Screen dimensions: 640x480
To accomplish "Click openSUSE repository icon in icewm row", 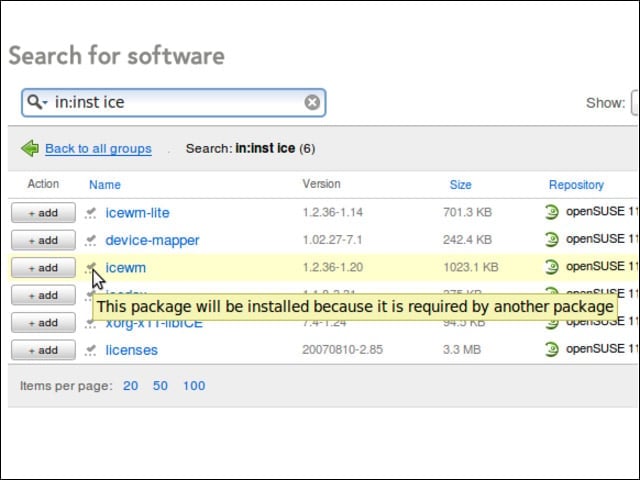I will 551,267.
